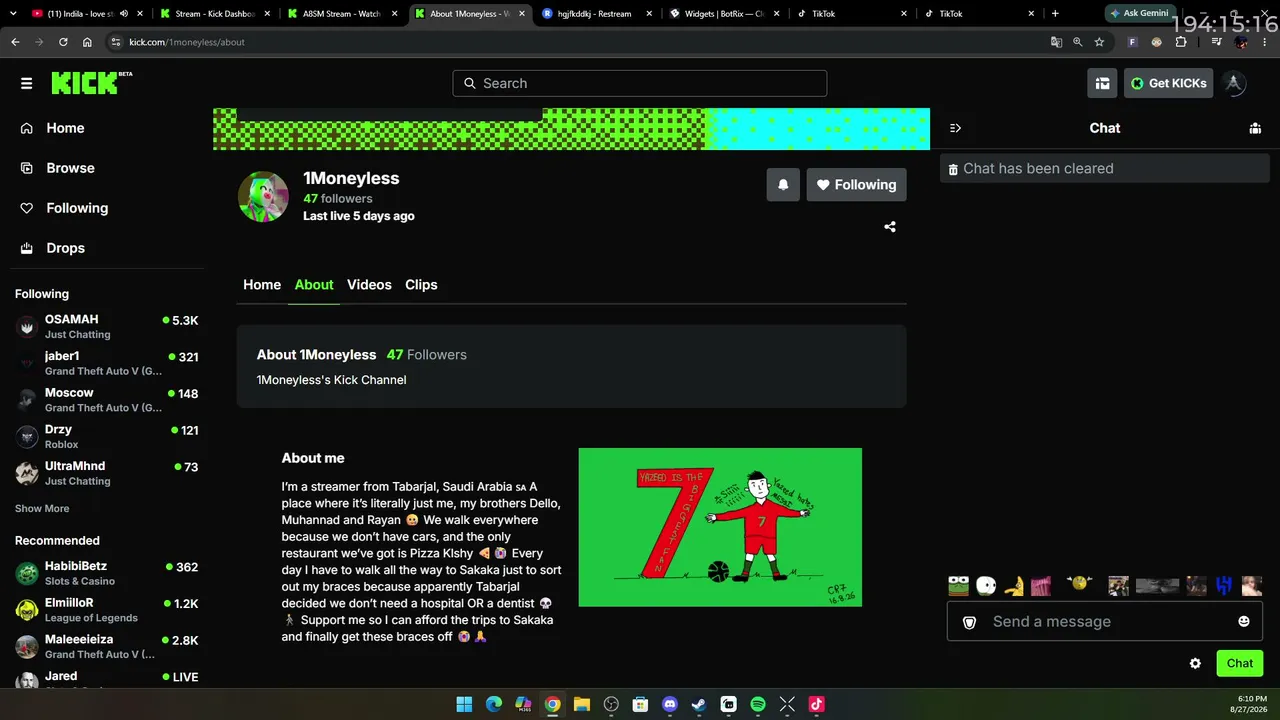This screenshot has height=720, width=1280.
Task: Switch to the Videos tab
Action: click(369, 285)
